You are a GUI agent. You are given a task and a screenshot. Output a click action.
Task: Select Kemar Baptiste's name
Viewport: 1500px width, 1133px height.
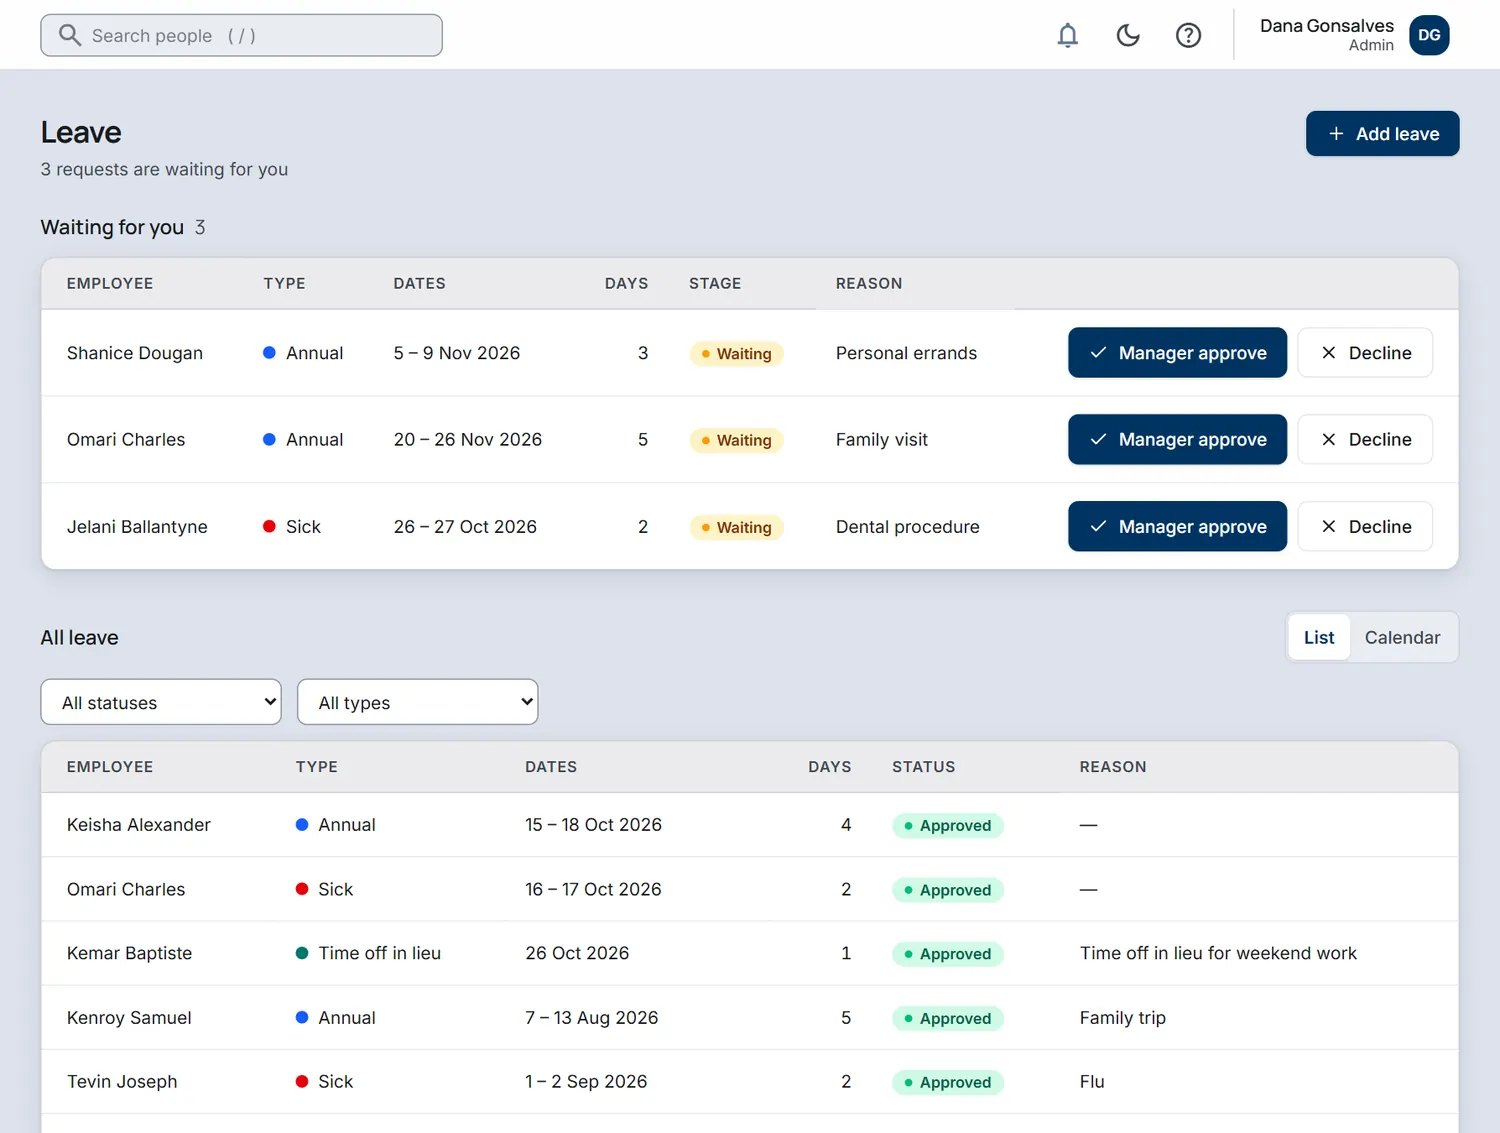(x=129, y=953)
